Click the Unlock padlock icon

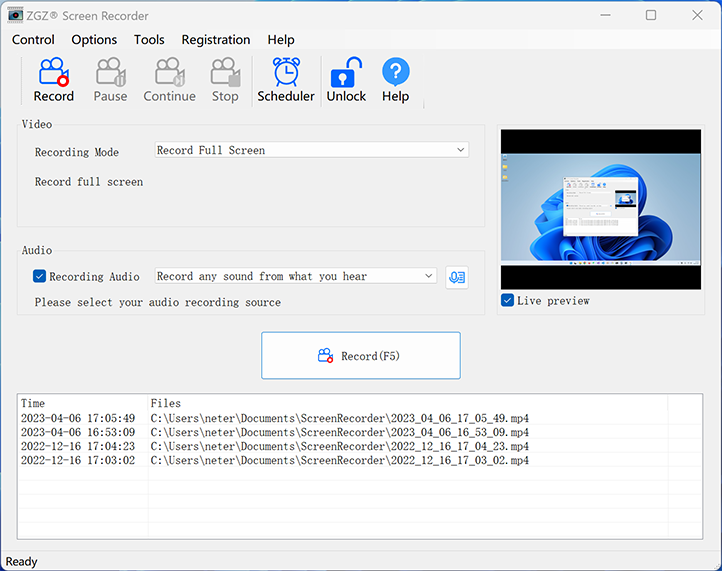[x=346, y=80]
